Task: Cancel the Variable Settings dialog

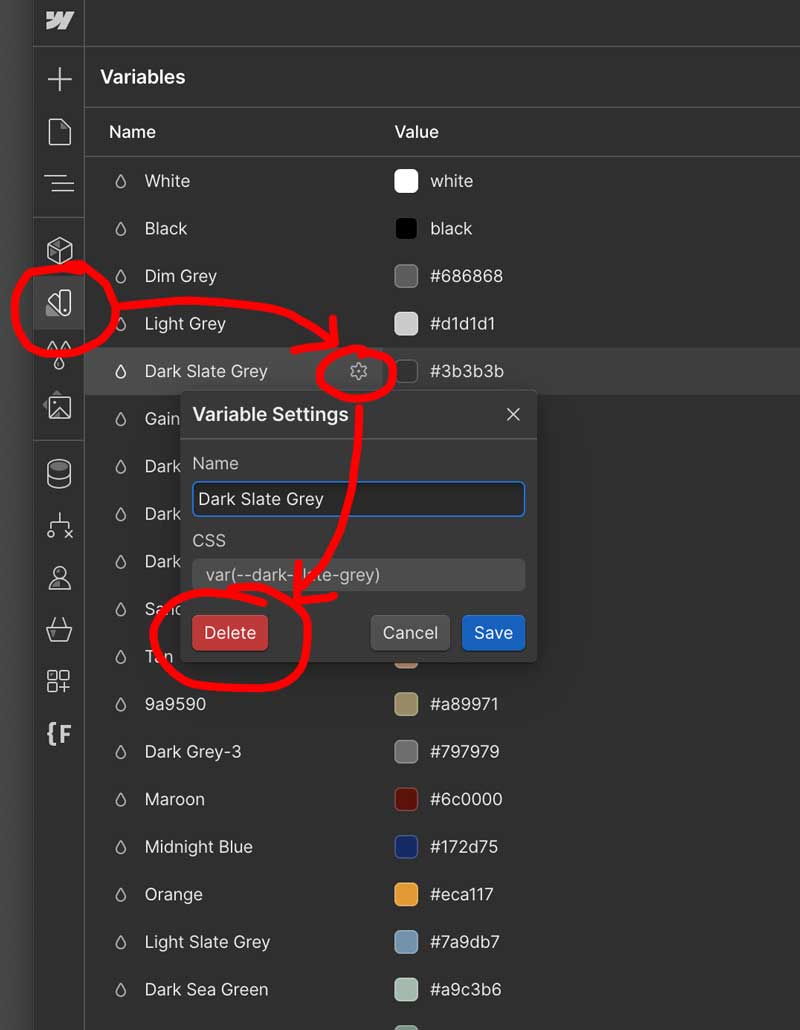Action: coord(410,632)
